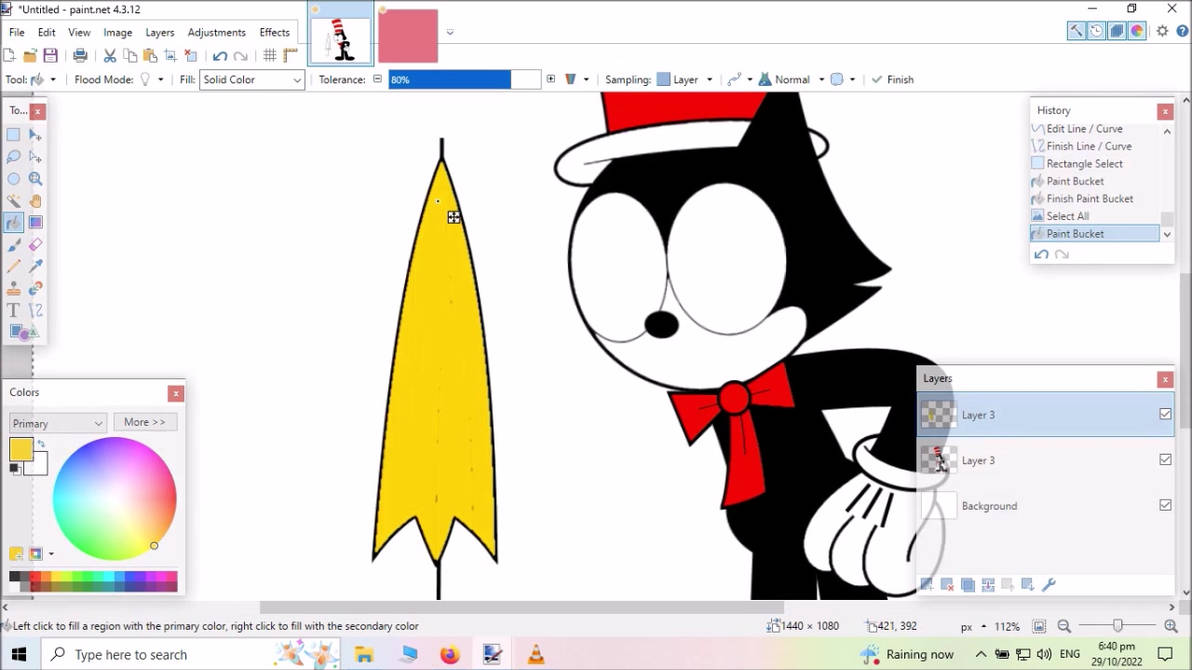Click the zoom slider in status bar
Screen dimensions: 1192x670
click(x=1118, y=626)
